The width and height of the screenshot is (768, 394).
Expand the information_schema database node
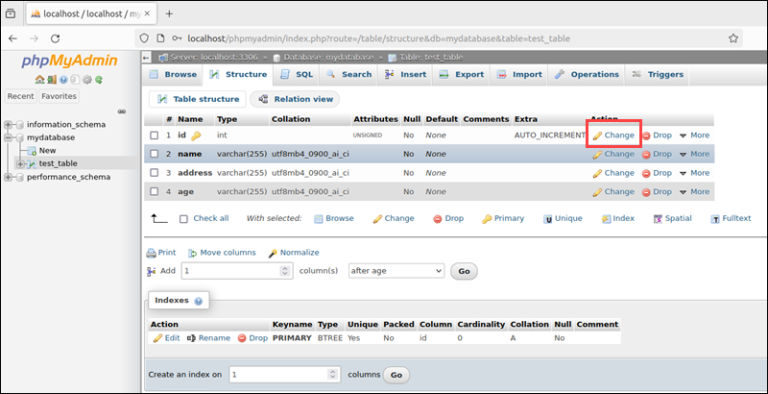click(x=8, y=124)
